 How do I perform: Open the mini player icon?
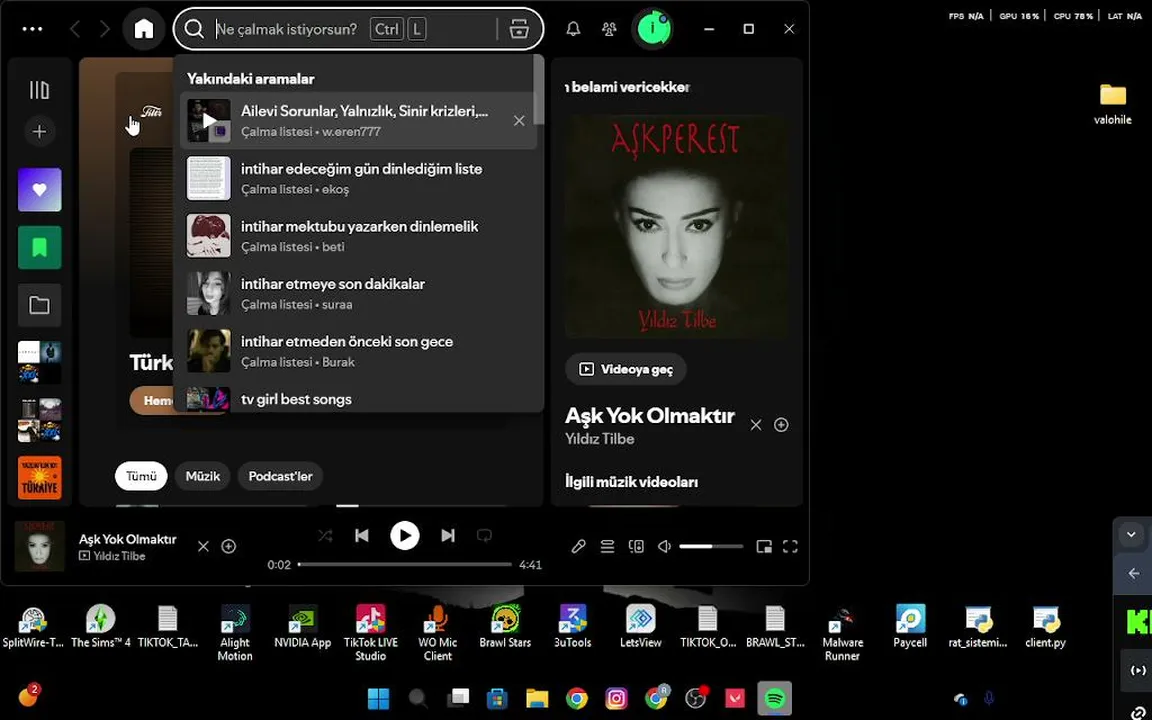[x=764, y=547]
